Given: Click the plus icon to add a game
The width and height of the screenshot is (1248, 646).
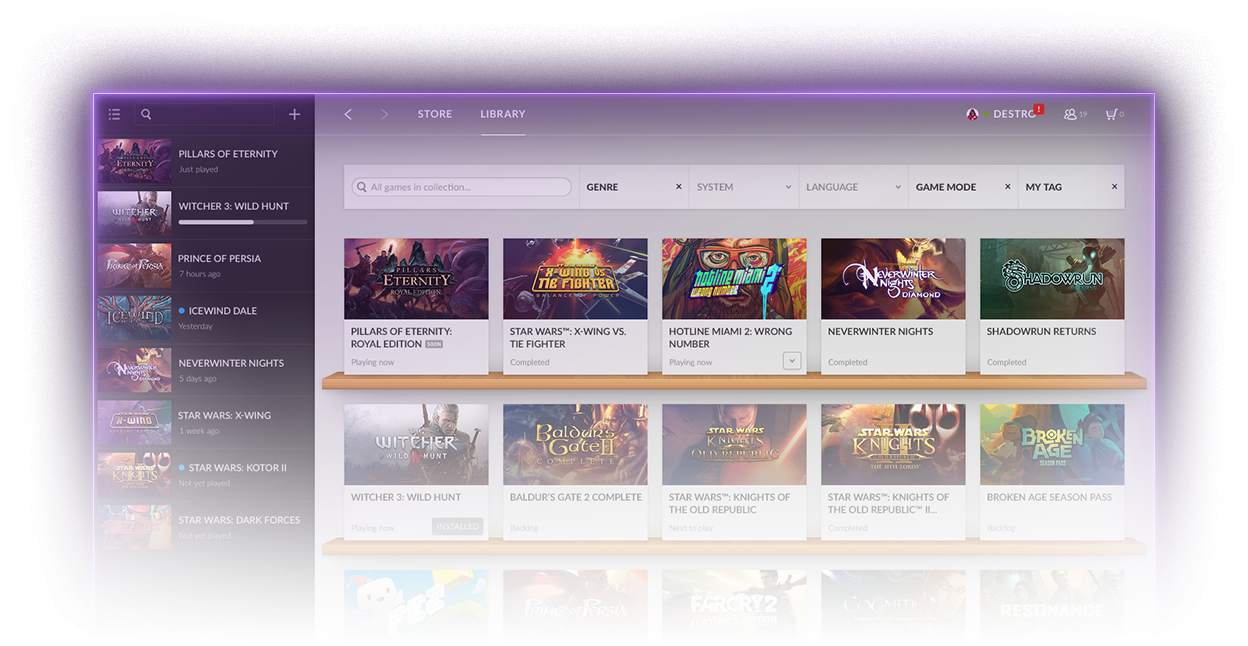Looking at the screenshot, I should click(x=294, y=114).
